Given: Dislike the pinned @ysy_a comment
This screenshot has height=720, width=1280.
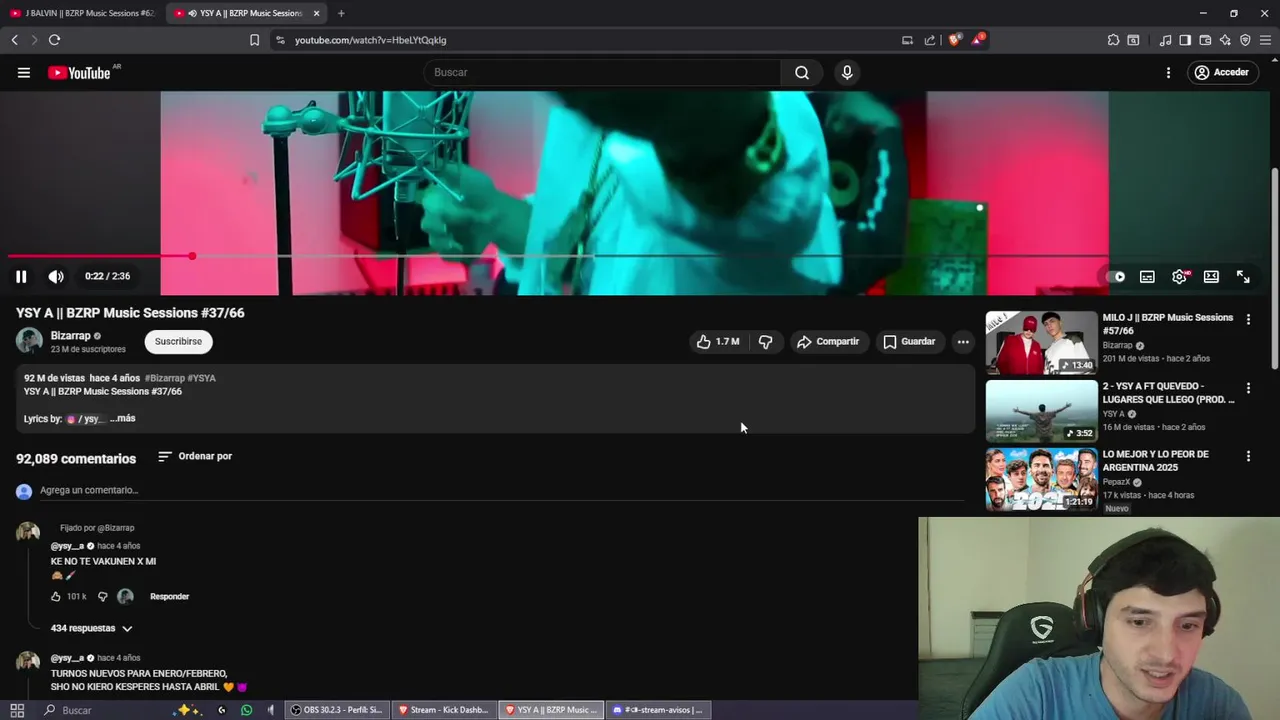Looking at the screenshot, I should pyautogui.click(x=102, y=596).
